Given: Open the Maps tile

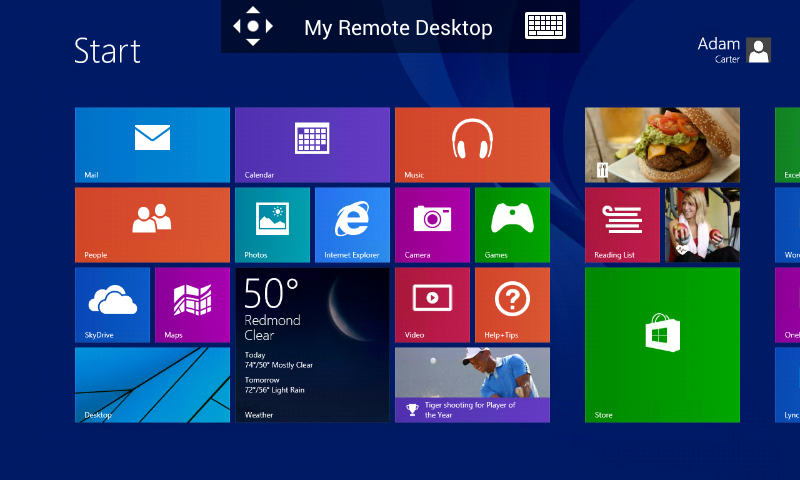Looking at the screenshot, I should (192, 305).
